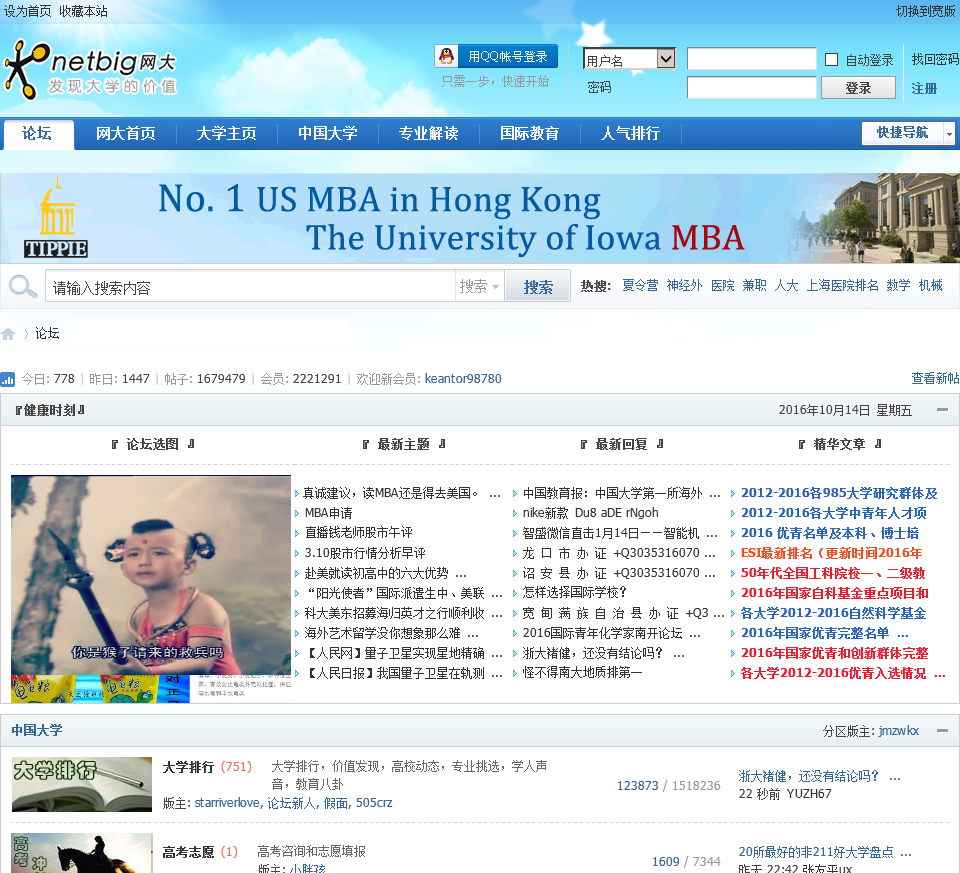Open topic 直播钱老师股市午评

pyautogui.click(x=358, y=533)
